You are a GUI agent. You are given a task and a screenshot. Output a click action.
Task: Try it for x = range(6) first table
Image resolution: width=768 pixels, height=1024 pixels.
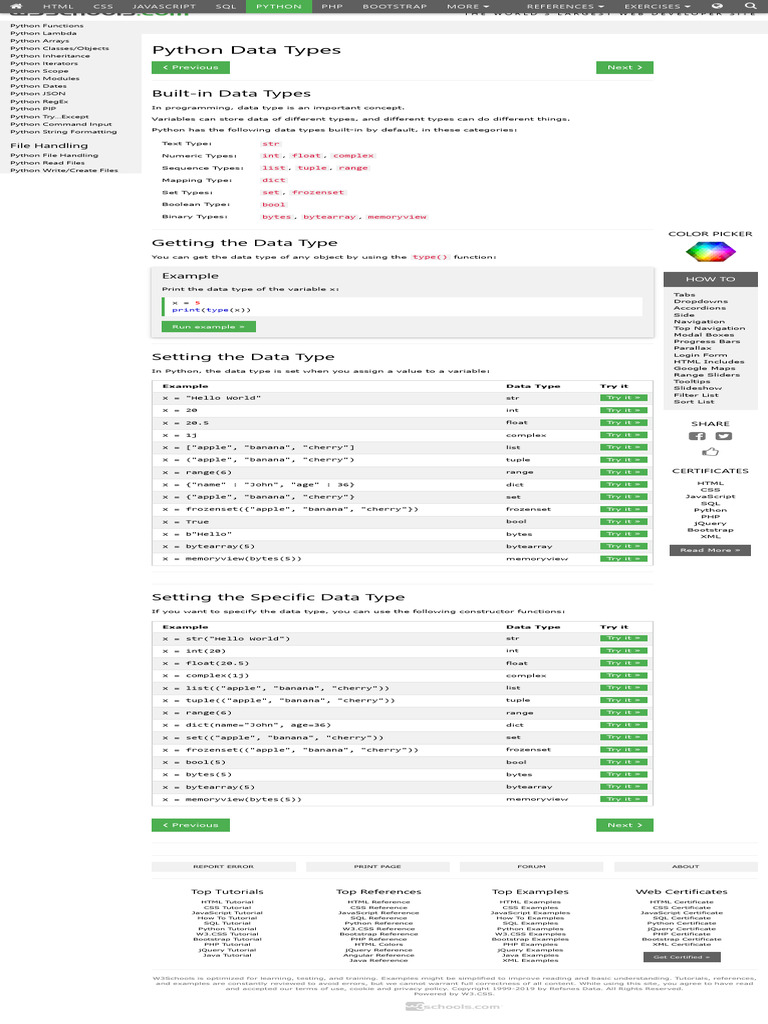[x=624, y=472]
